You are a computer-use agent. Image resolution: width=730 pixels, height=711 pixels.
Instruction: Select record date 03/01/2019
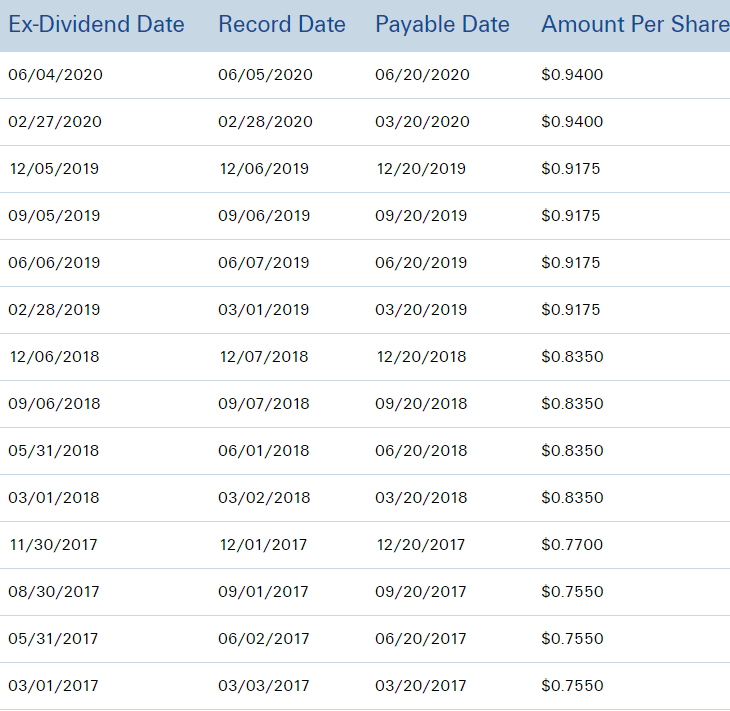coord(264,310)
